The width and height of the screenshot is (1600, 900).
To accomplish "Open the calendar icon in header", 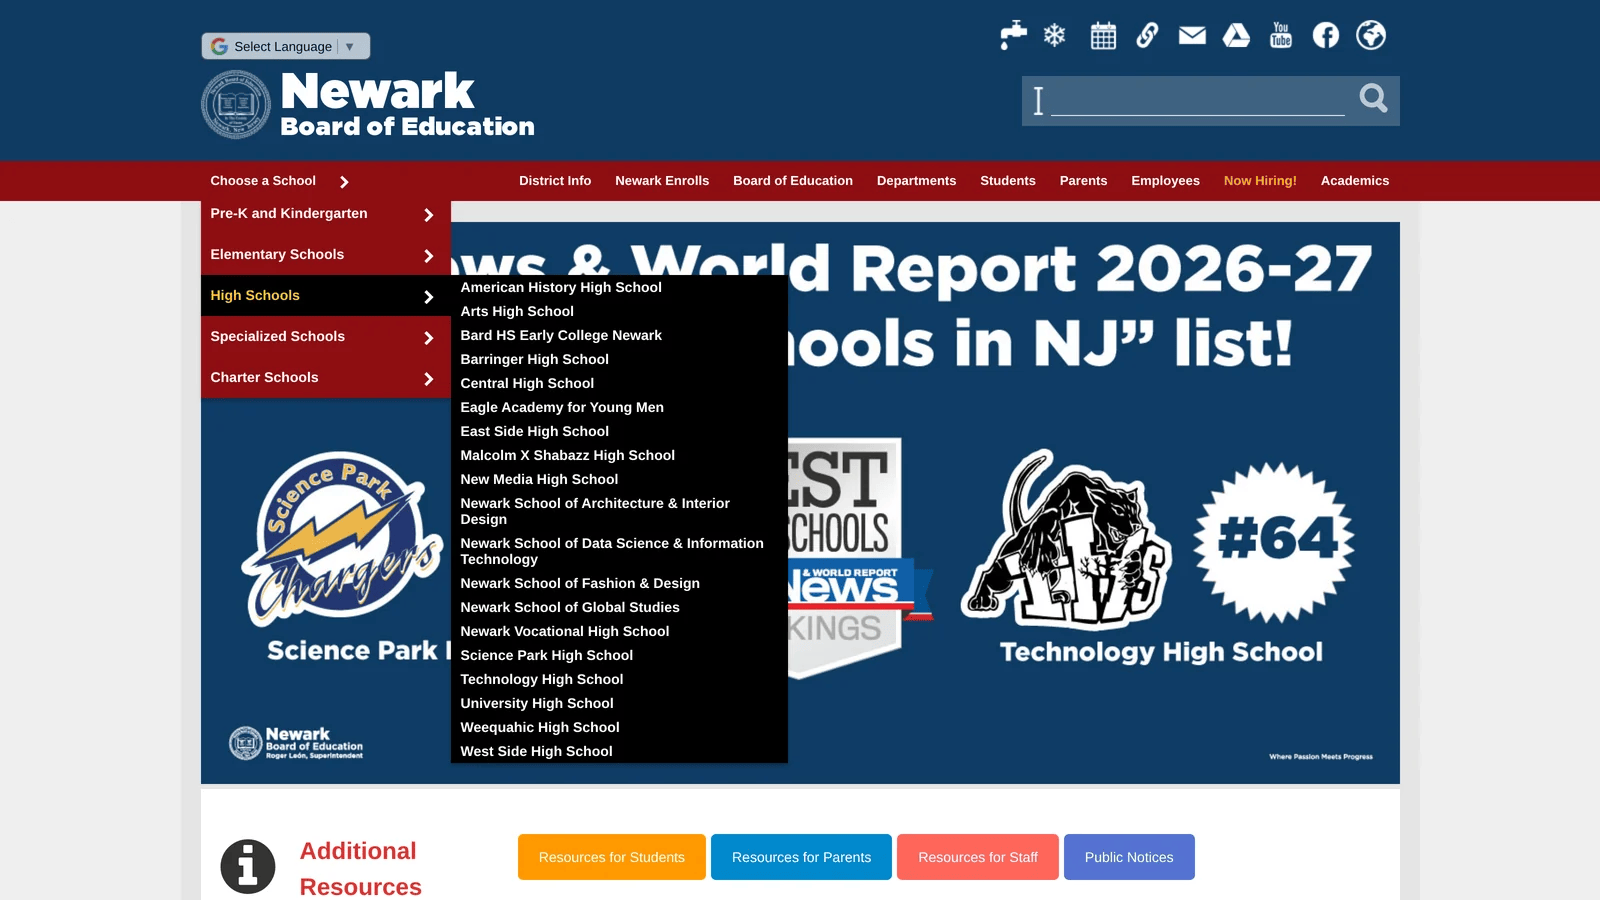I will click(x=1103, y=36).
